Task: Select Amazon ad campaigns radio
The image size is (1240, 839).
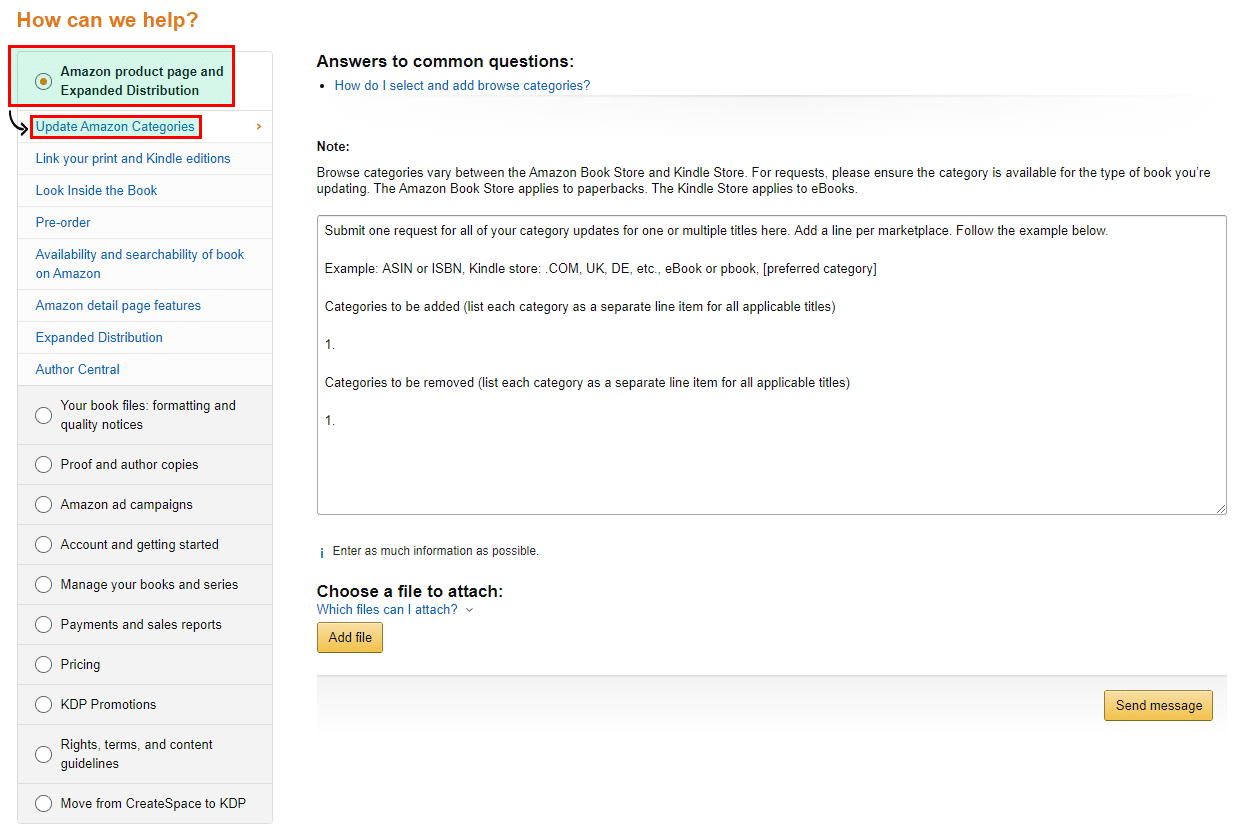Action: 44,505
